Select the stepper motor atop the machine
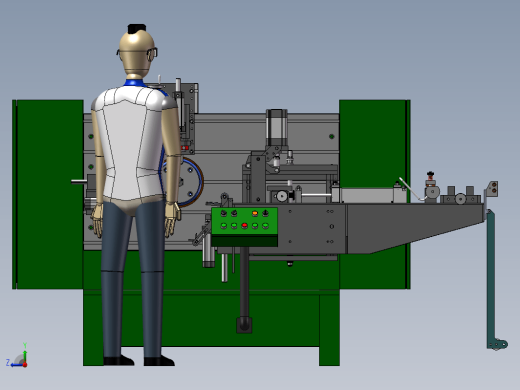The width and height of the screenshot is (520, 390). coord(276,127)
